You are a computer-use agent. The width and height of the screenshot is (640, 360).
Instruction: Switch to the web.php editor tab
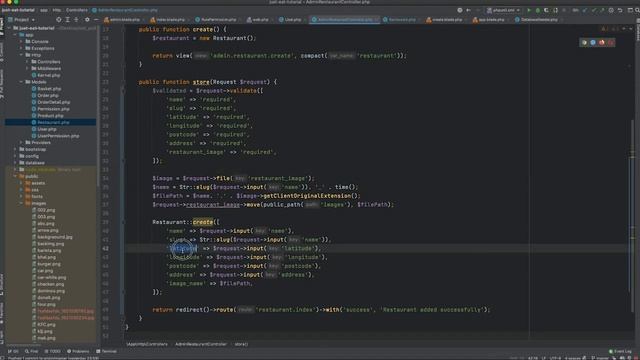[258, 20]
